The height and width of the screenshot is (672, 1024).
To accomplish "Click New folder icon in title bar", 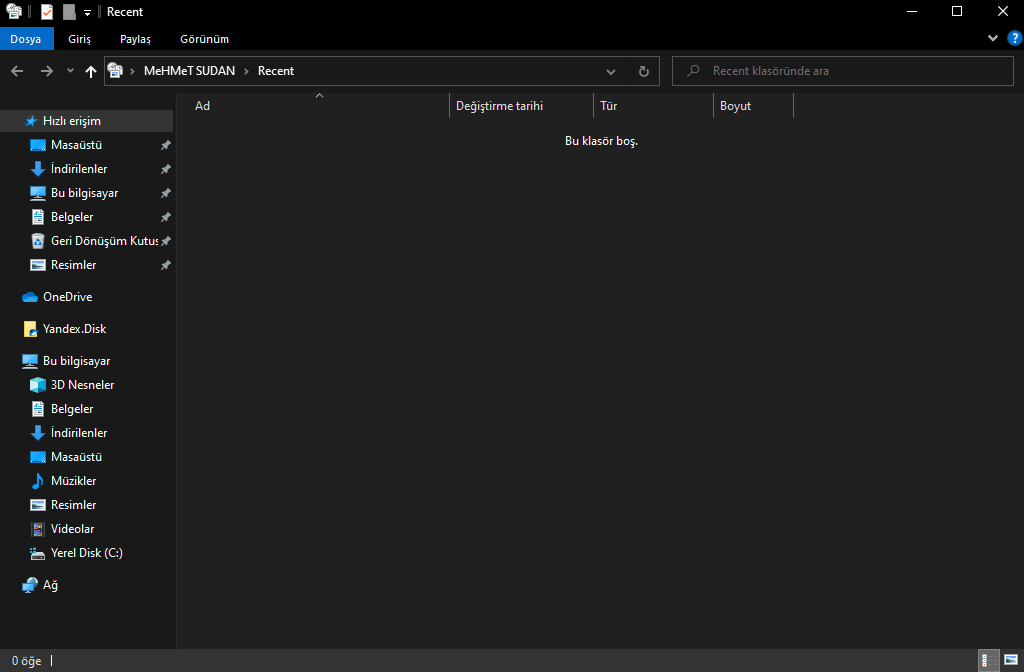I will coord(69,12).
